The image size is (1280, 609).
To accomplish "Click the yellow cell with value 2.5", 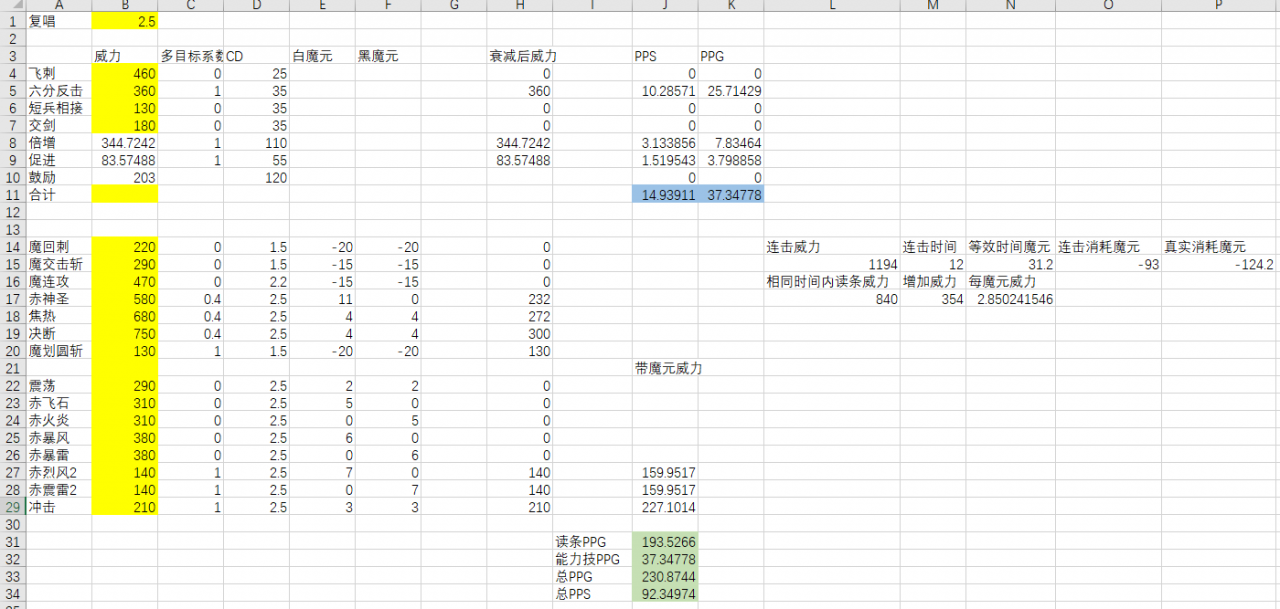I will point(124,20).
